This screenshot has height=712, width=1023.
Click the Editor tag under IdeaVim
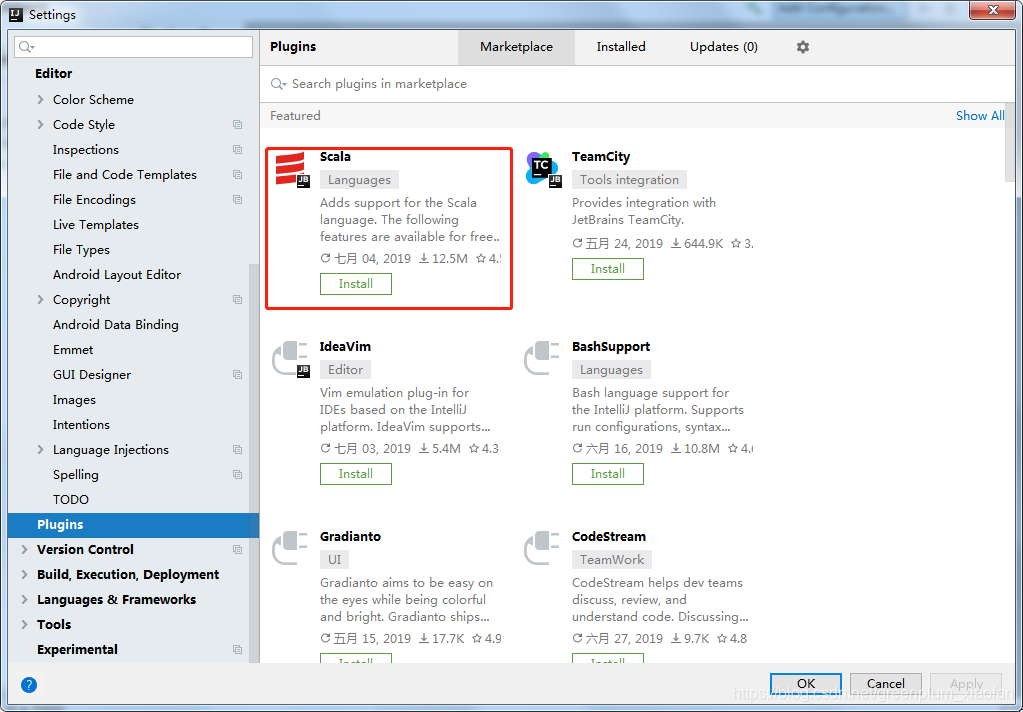coord(346,369)
